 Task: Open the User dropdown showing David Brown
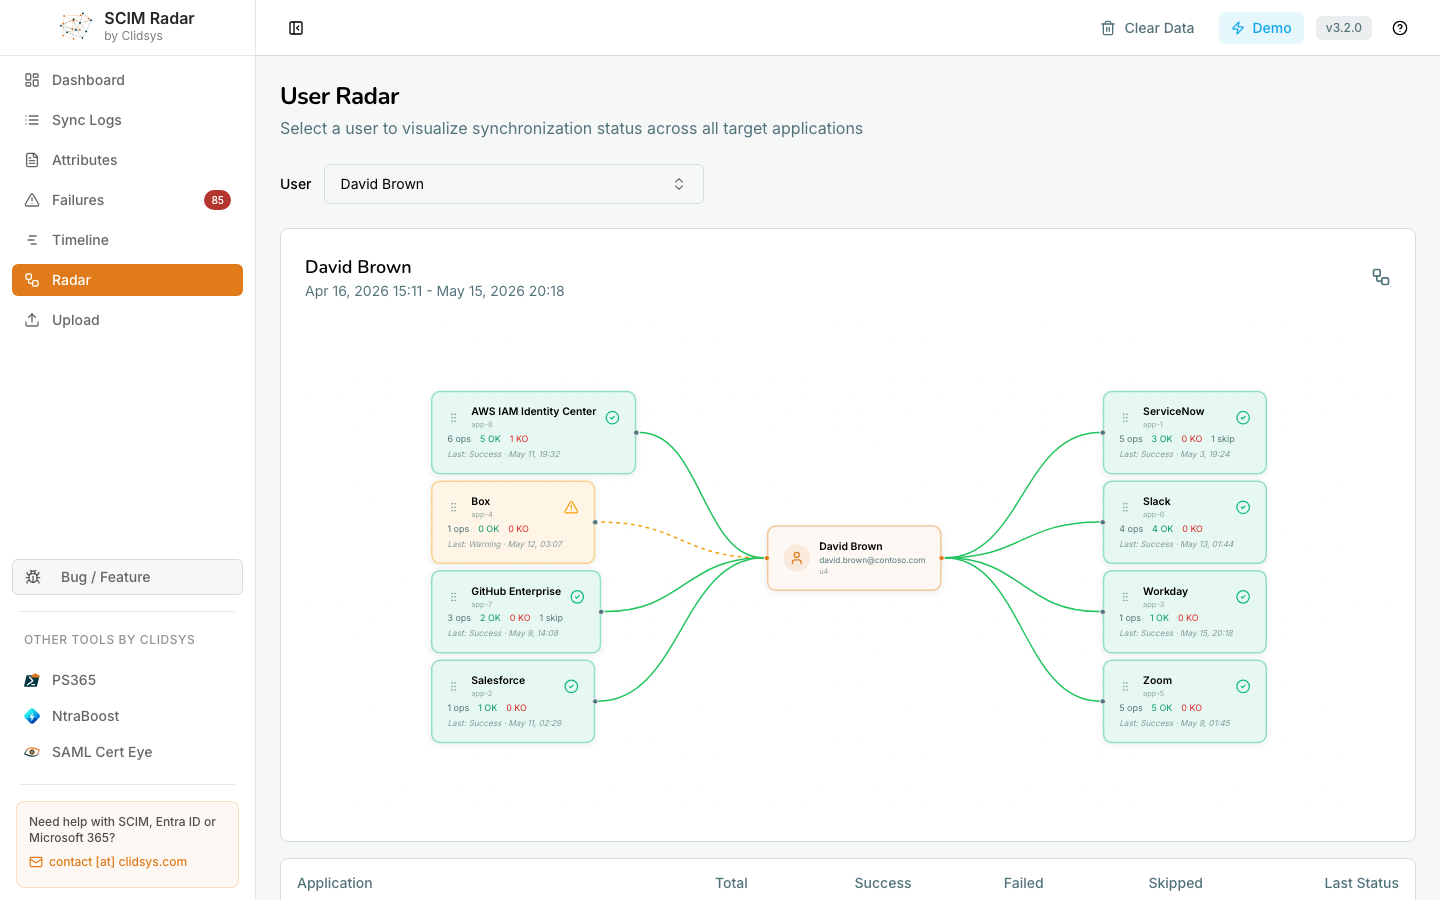[514, 184]
